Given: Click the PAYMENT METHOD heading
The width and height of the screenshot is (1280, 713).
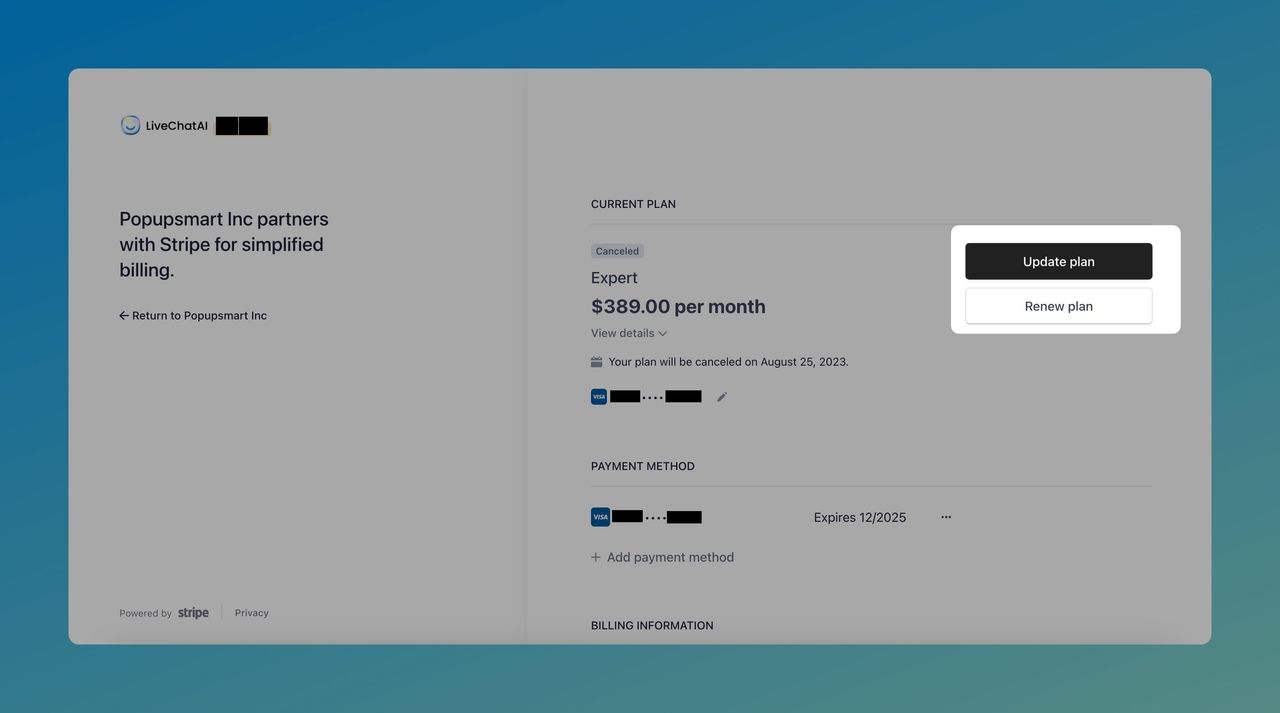Looking at the screenshot, I should coord(643,466).
